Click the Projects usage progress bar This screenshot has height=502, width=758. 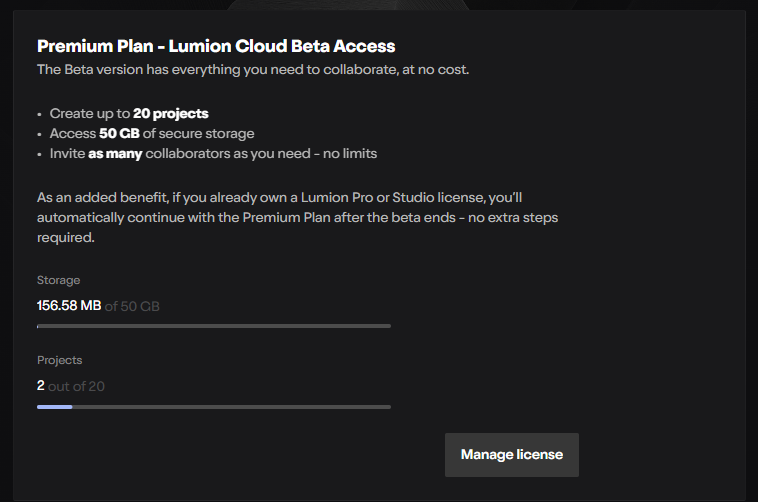click(213, 407)
